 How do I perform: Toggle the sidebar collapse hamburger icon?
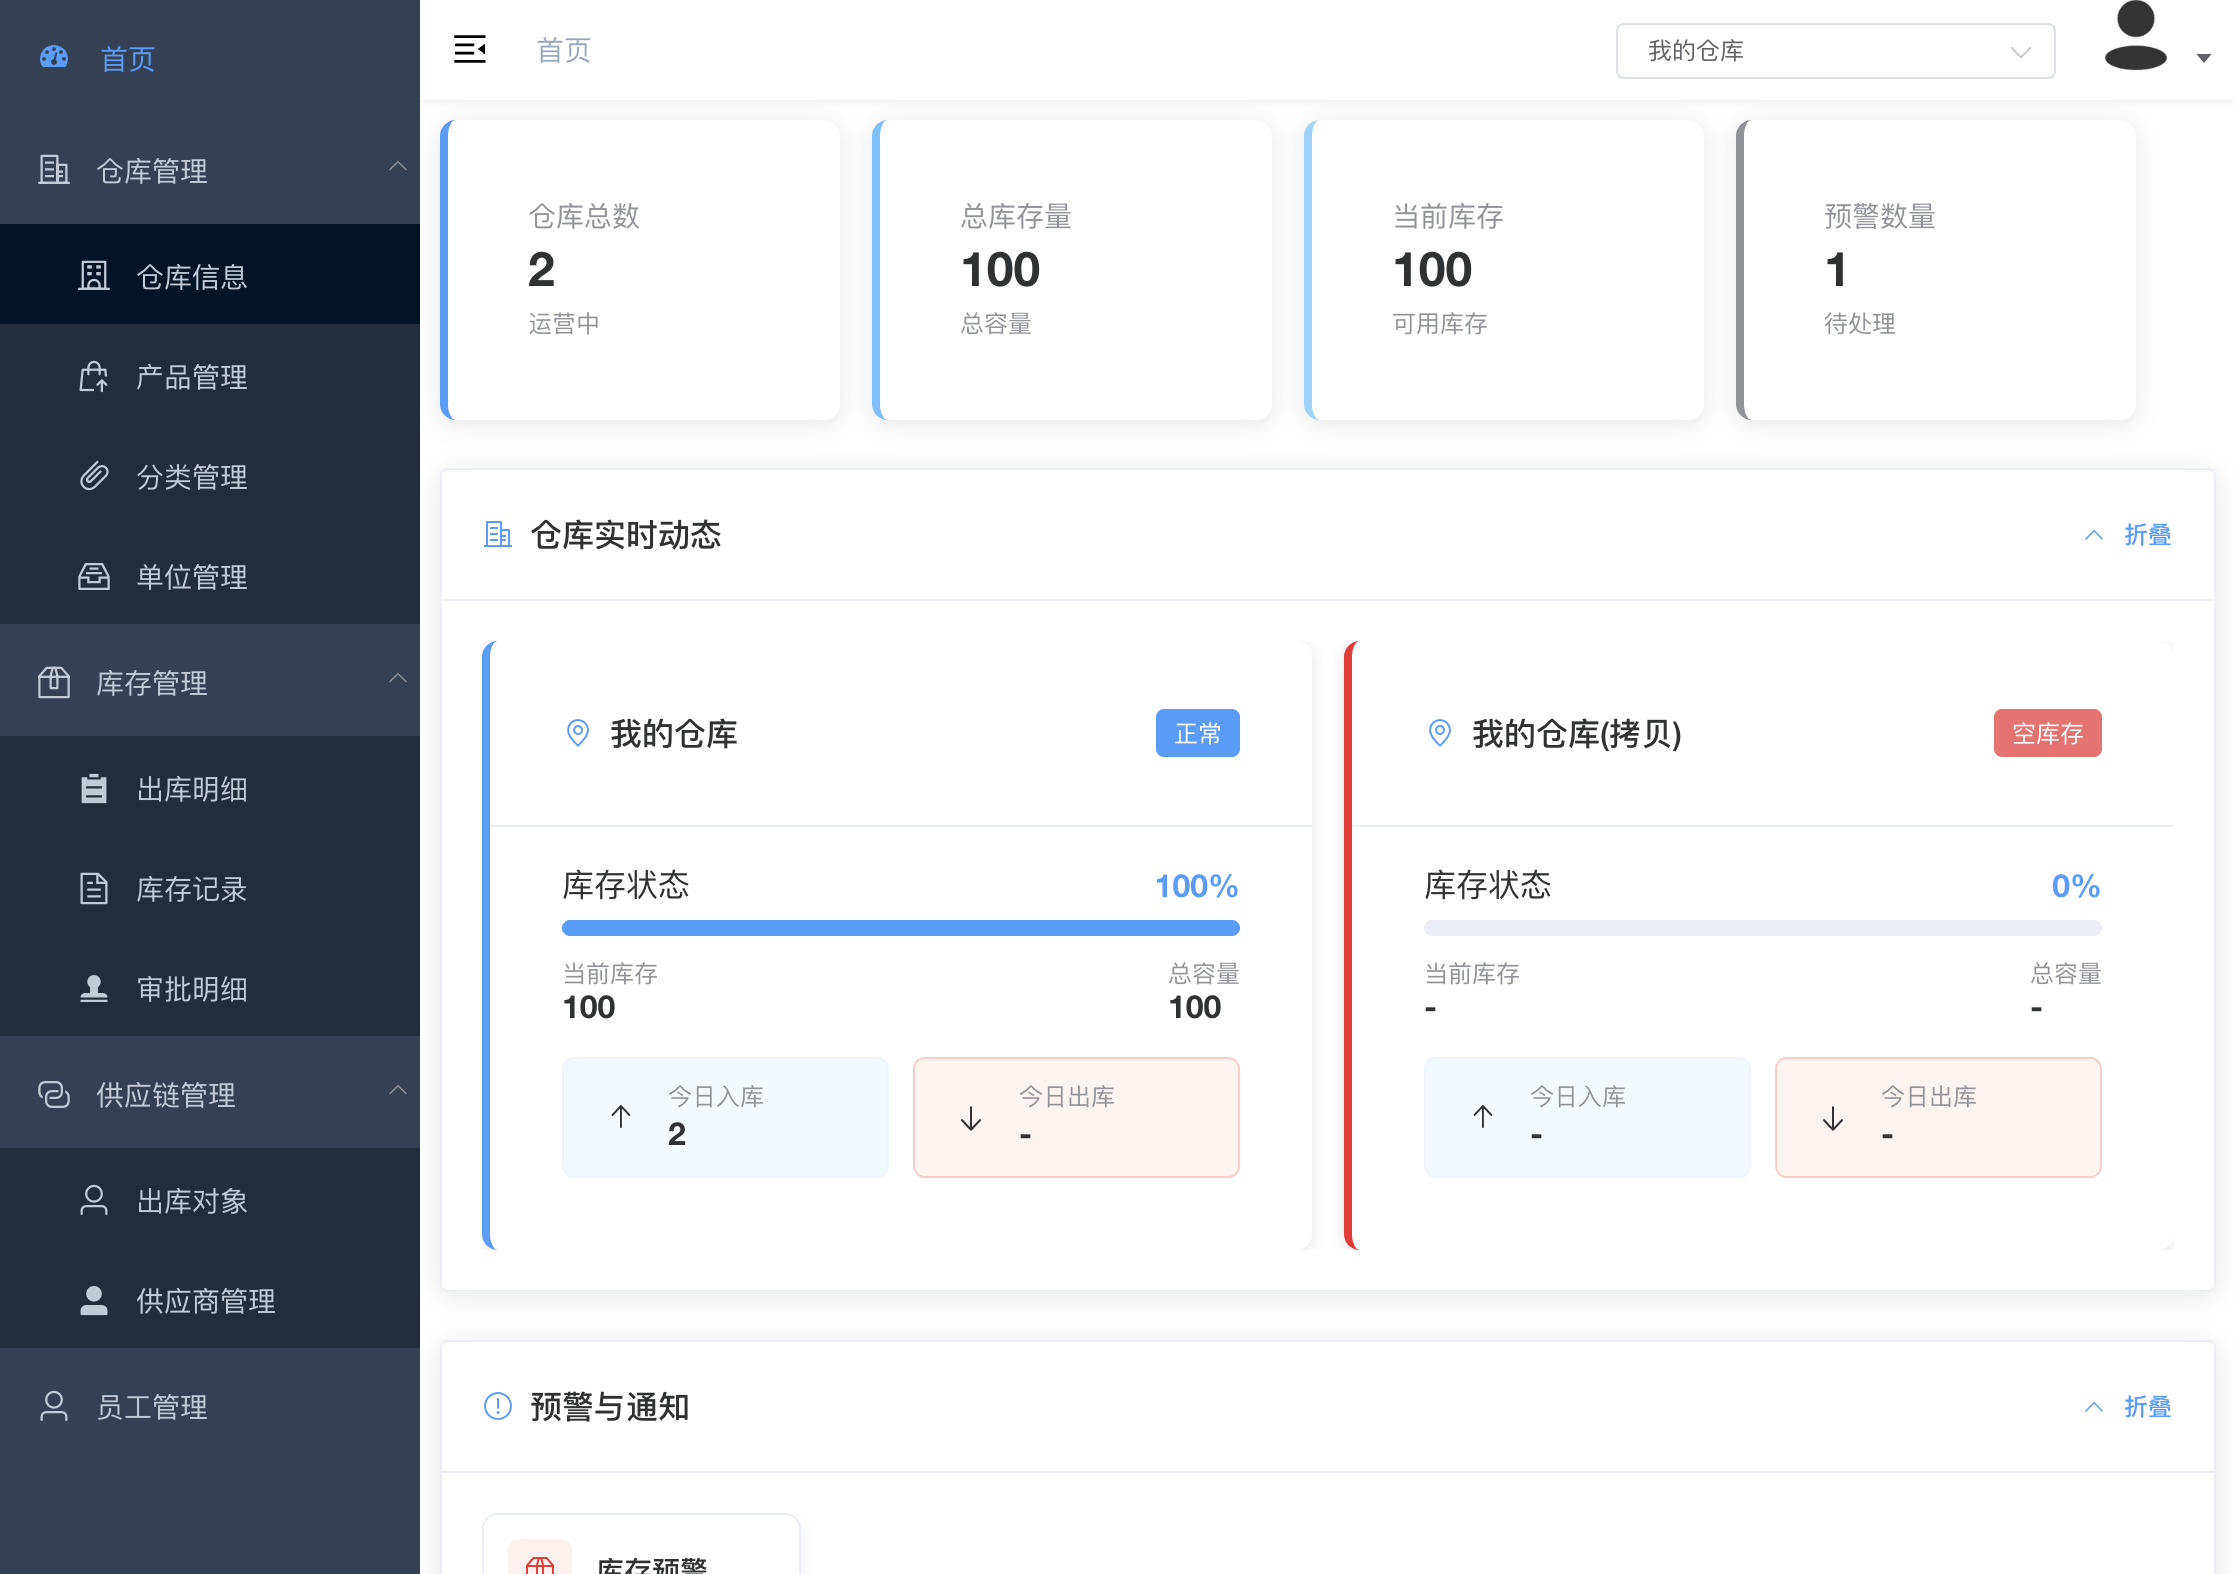click(469, 49)
